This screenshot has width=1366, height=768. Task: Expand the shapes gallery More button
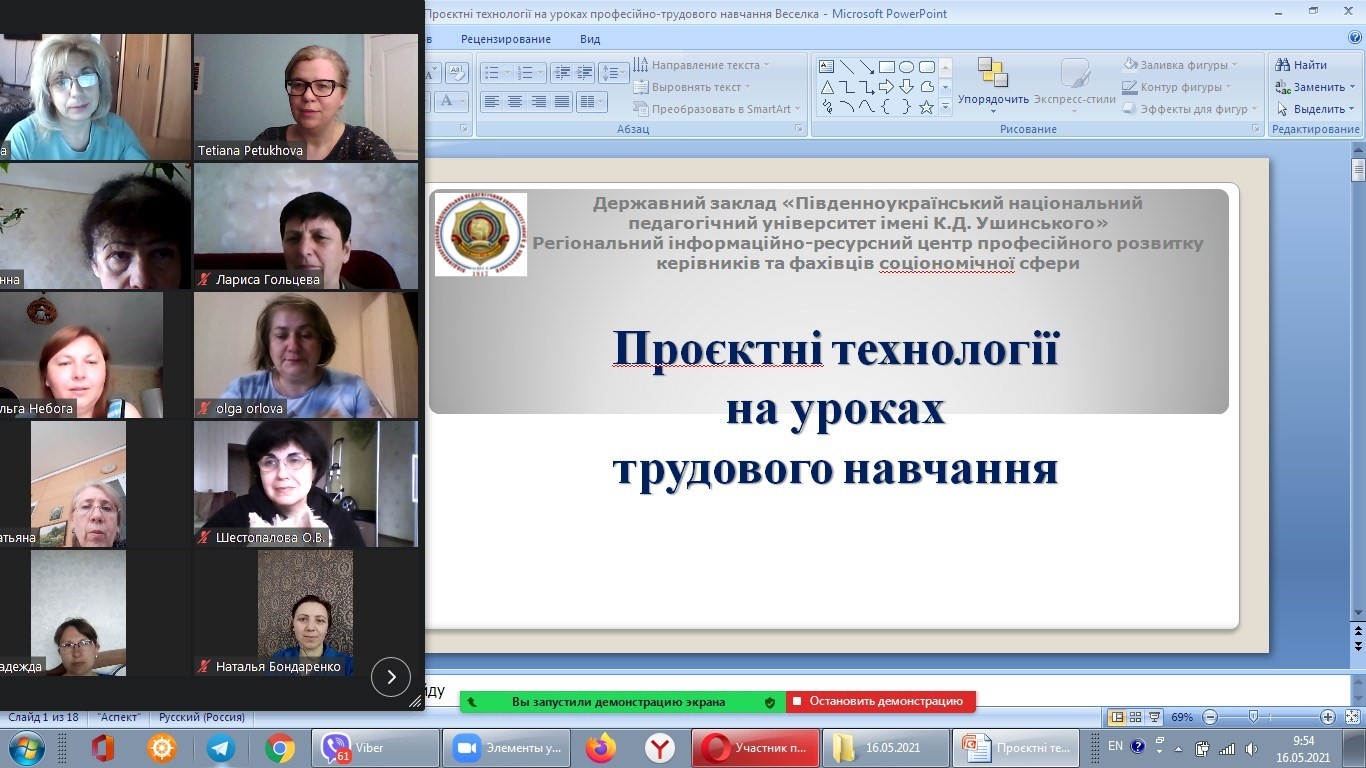click(945, 107)
